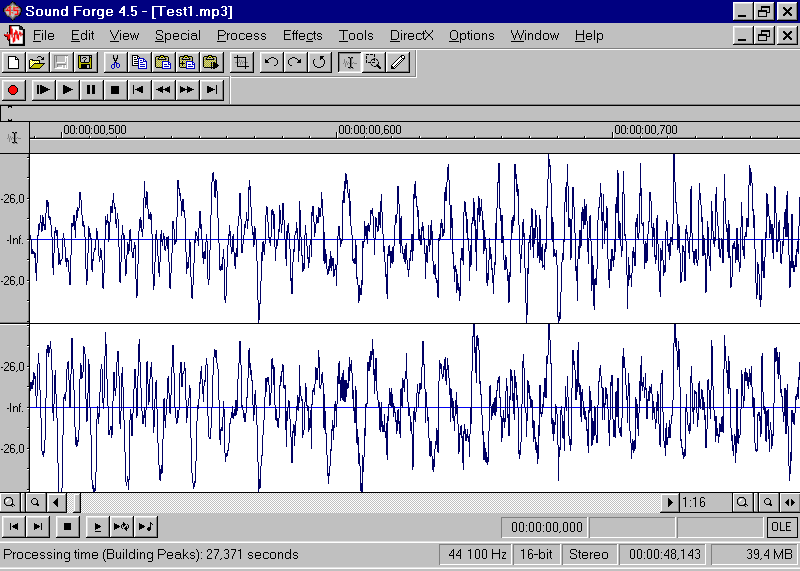Select the Cut scissors icon
Screen dimensions: 800x571
point(115,62)
